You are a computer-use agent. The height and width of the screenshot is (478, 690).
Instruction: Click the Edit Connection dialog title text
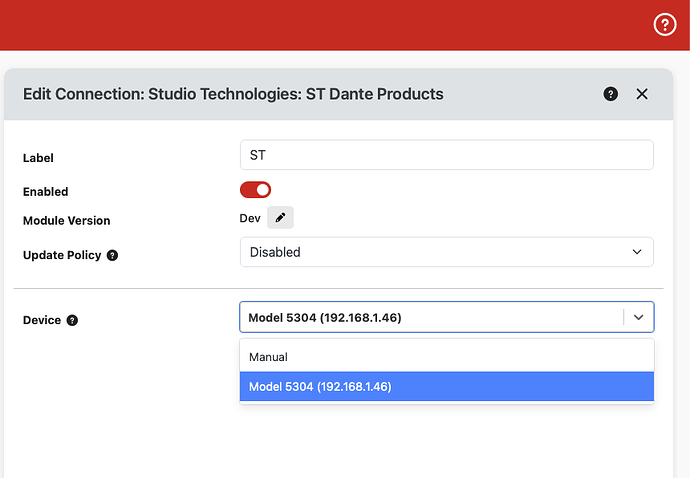233,94
